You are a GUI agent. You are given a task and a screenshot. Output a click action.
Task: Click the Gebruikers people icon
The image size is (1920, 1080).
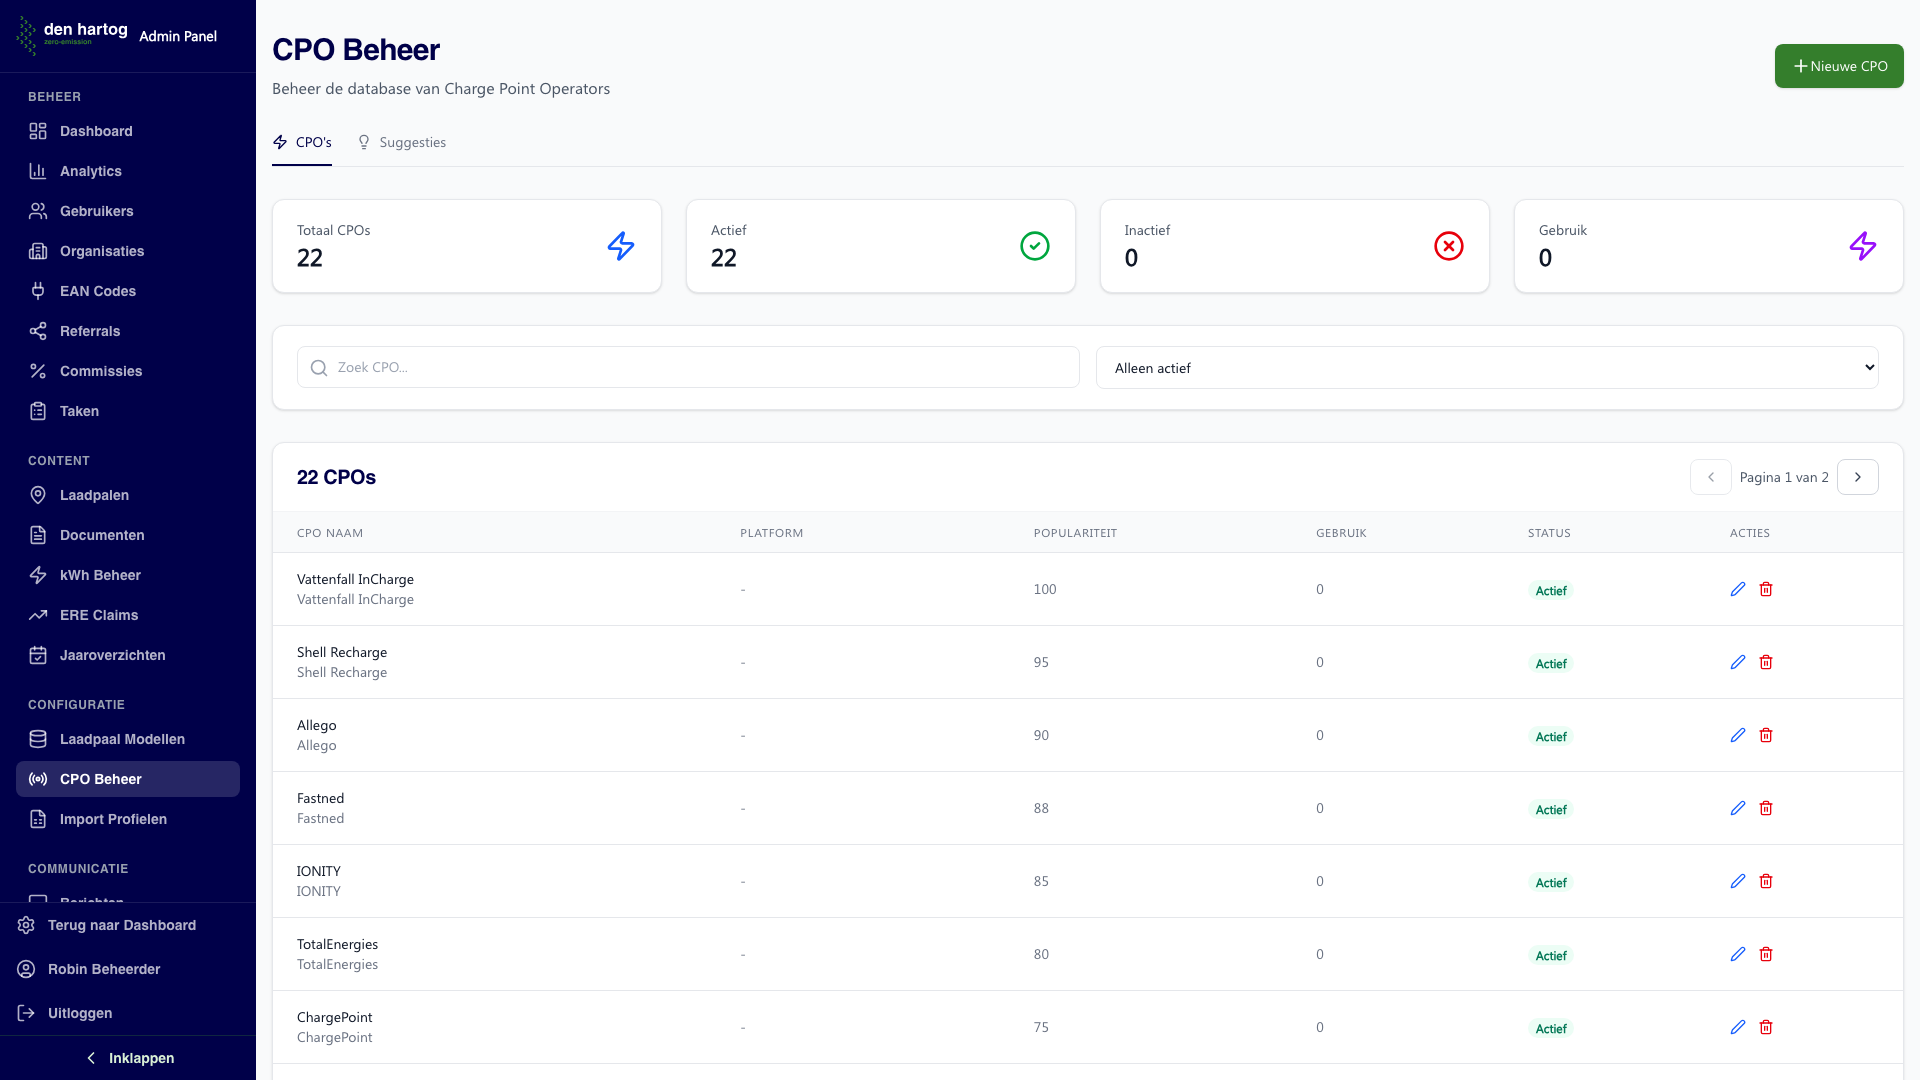(x=38, y=211)
